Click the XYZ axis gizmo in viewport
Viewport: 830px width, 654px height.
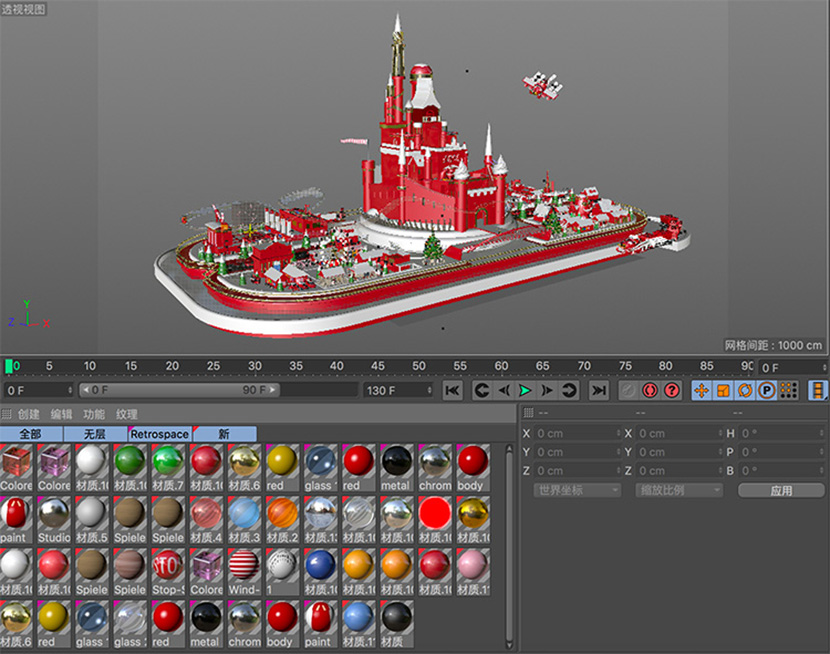[x=29, y=314]
